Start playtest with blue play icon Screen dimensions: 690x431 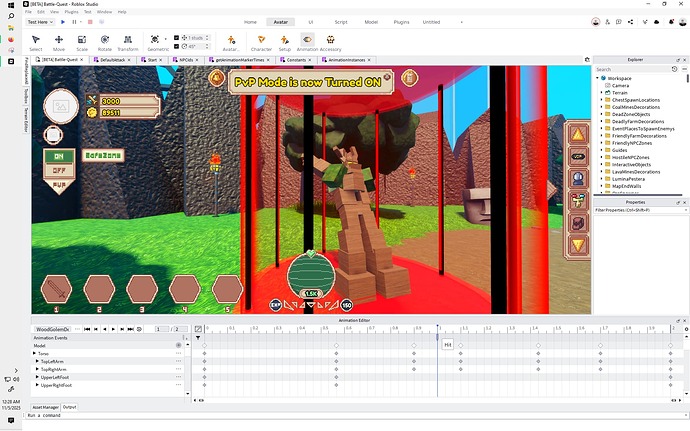point(63,22)
